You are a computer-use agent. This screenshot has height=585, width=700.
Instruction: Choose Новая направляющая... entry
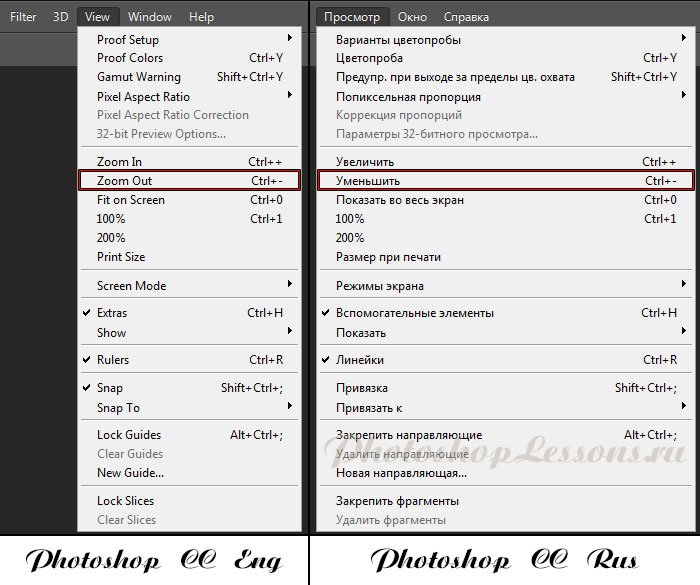pyautogui.click(x=505, y=472)
